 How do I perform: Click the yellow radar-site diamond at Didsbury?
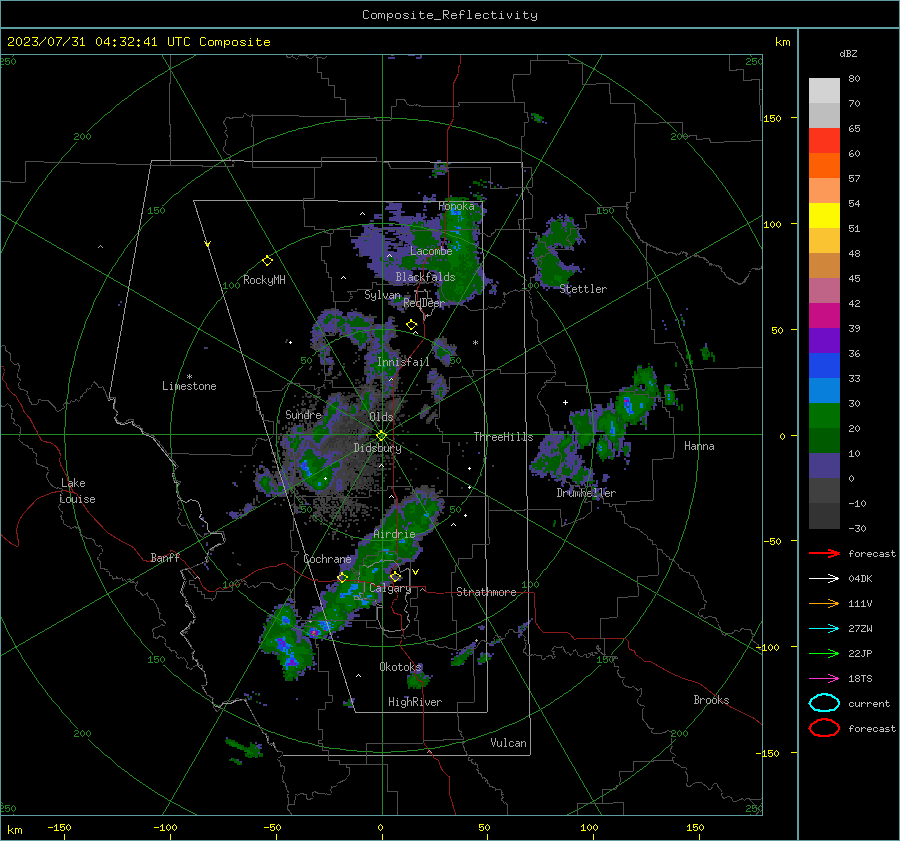(x=381, y=436)
